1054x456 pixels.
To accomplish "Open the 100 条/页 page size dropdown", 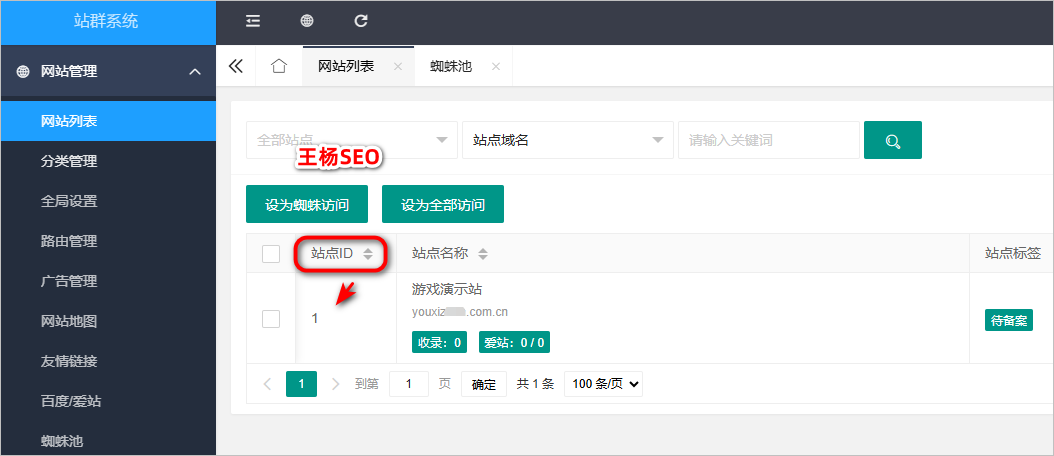I will point(603,384).
